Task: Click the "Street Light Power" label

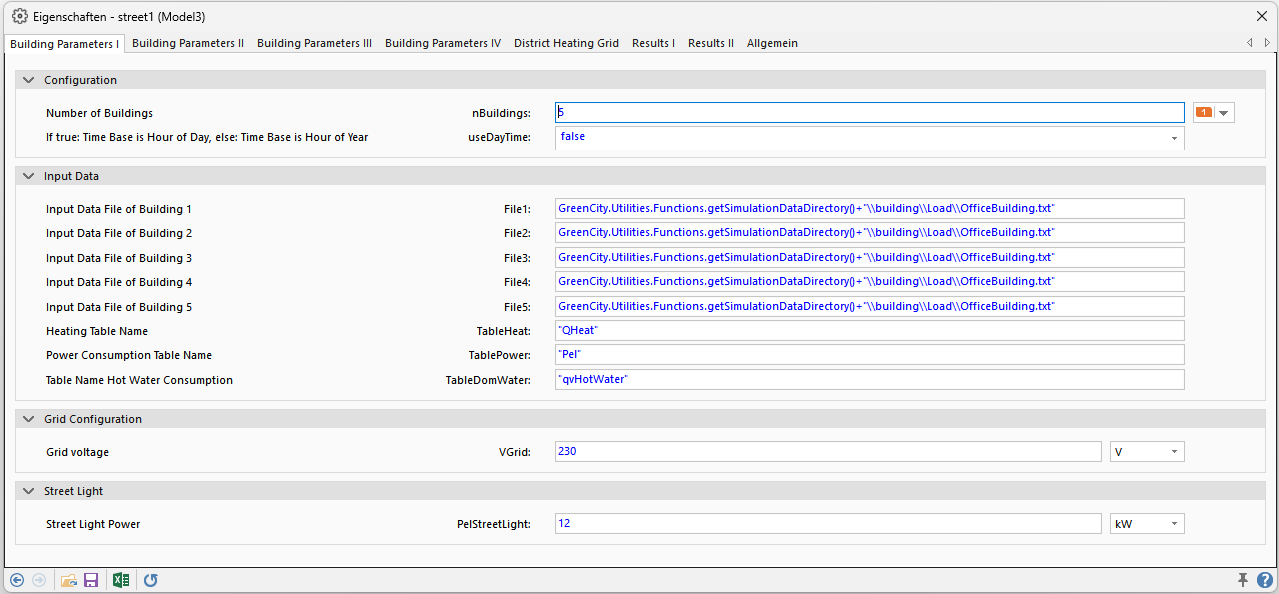Action: (x=93, y=524)
